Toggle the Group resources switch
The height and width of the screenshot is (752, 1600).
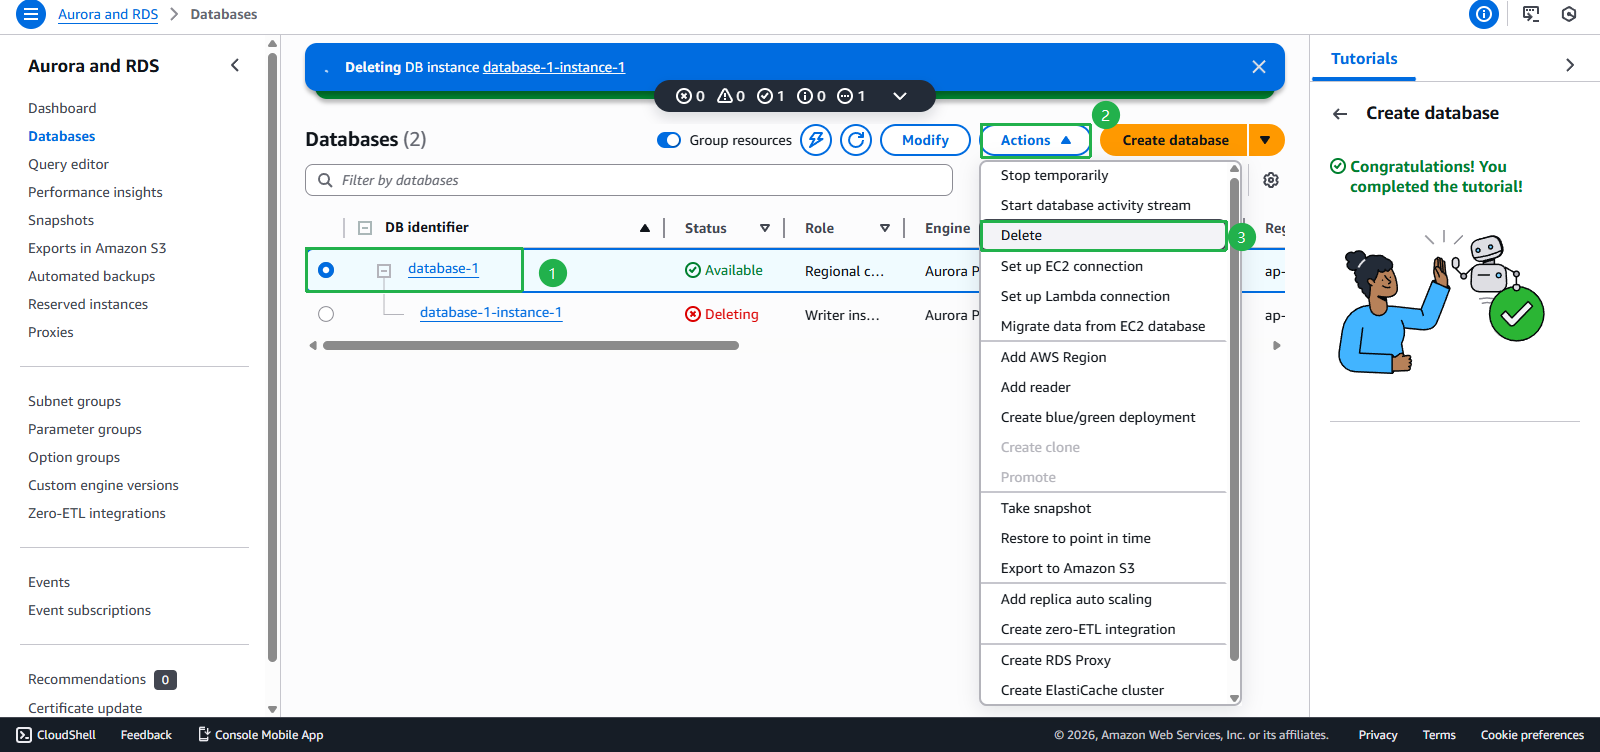pos(669,140)
